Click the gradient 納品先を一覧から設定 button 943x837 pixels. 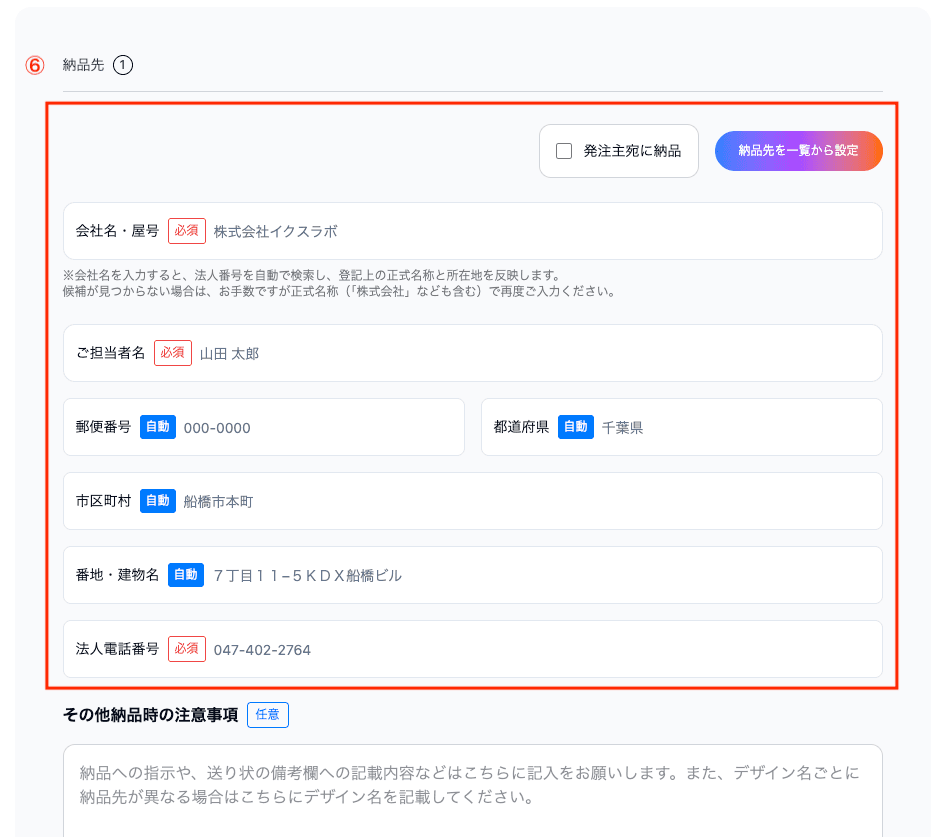pyautogui.click(x=798, y=151)
